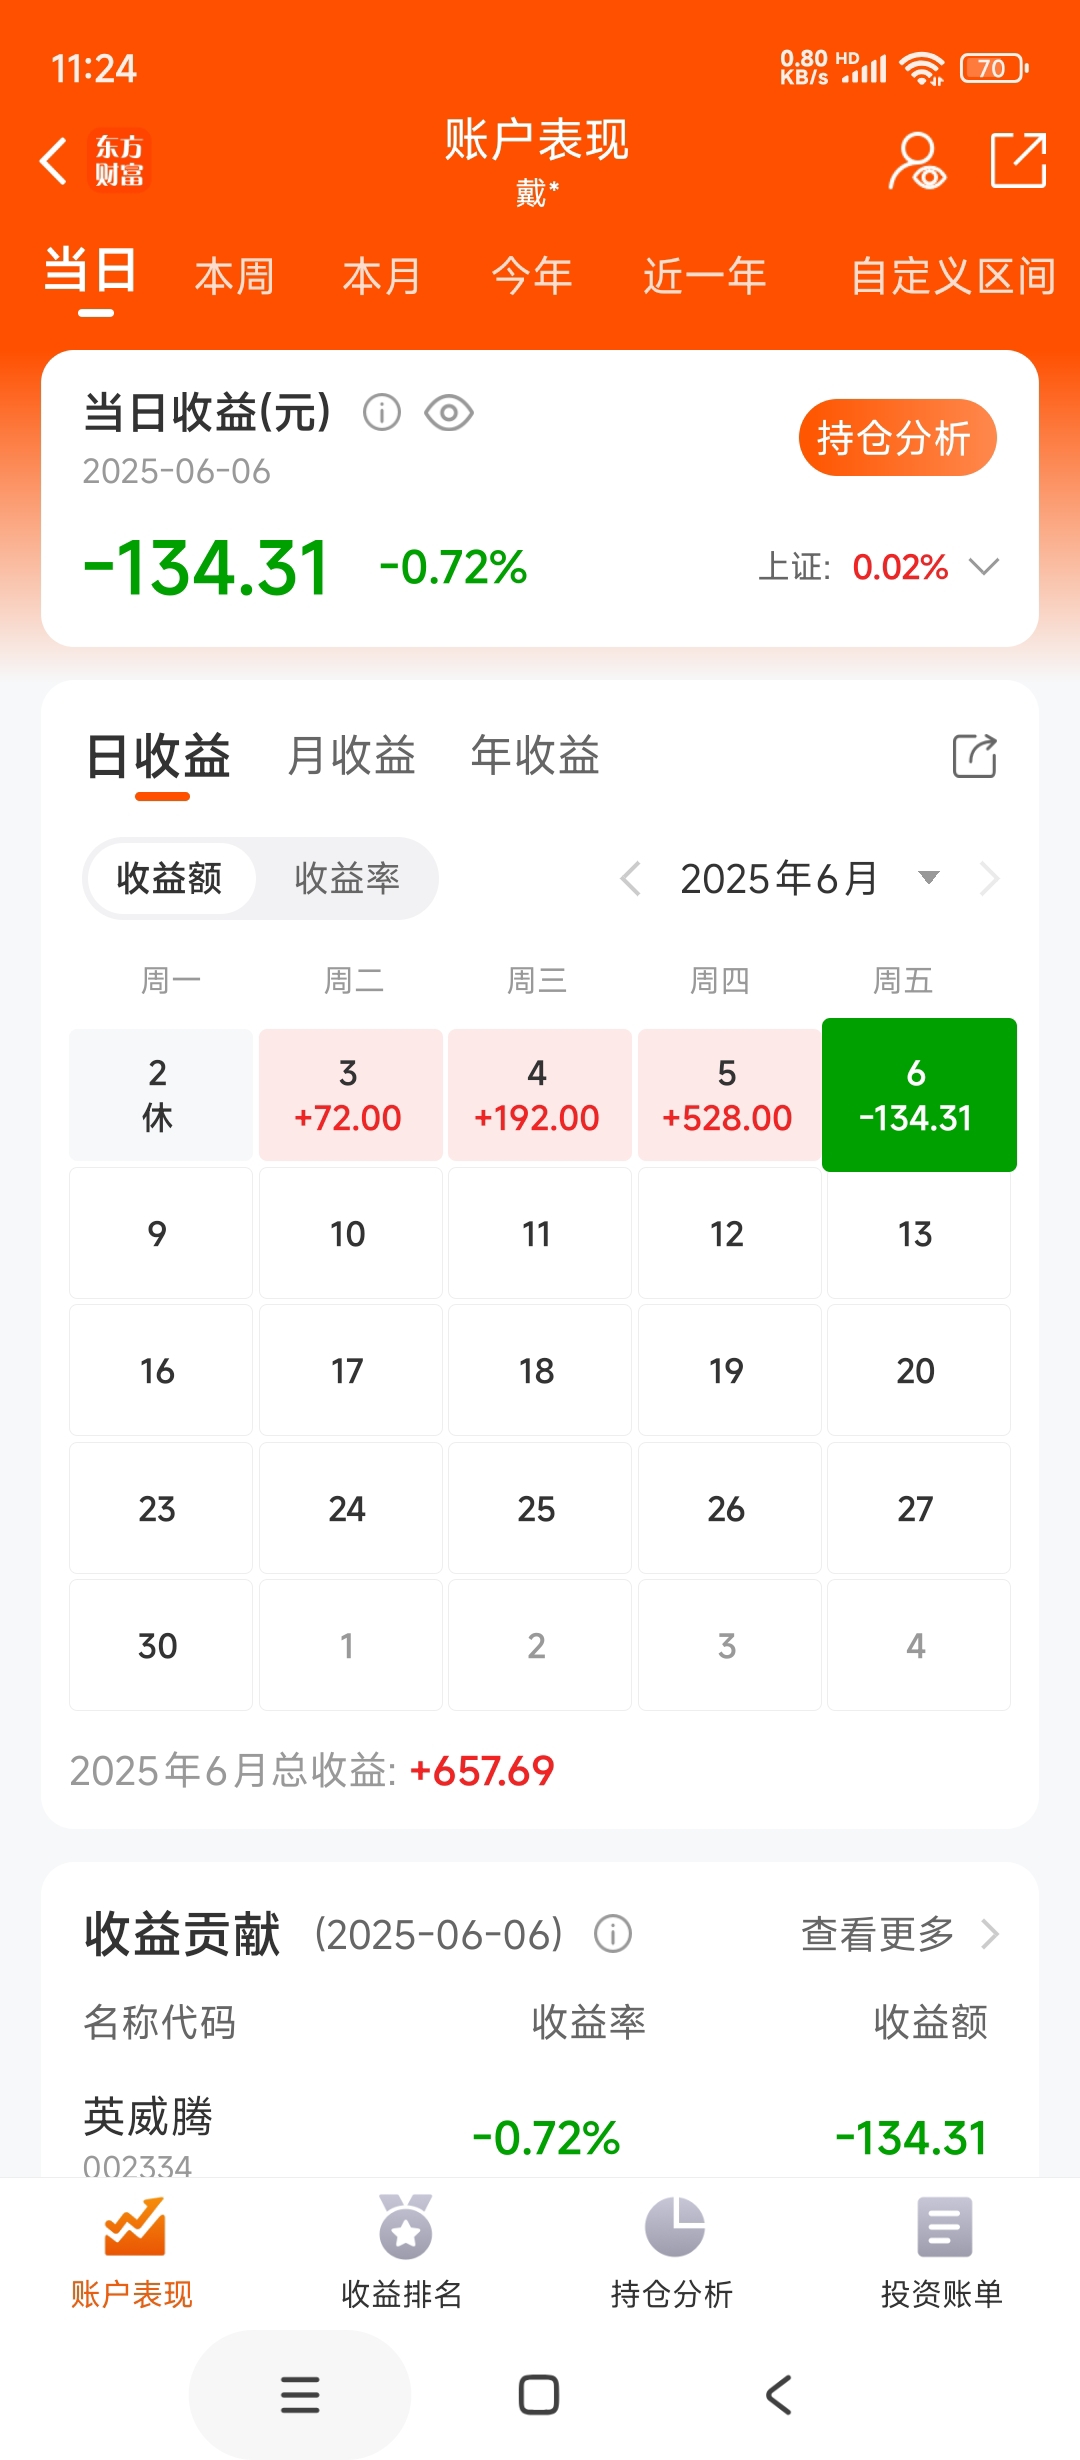Select June 5 cell showing +528.00
This screenshot has width=1080, height=2460.
(727, 1095)
